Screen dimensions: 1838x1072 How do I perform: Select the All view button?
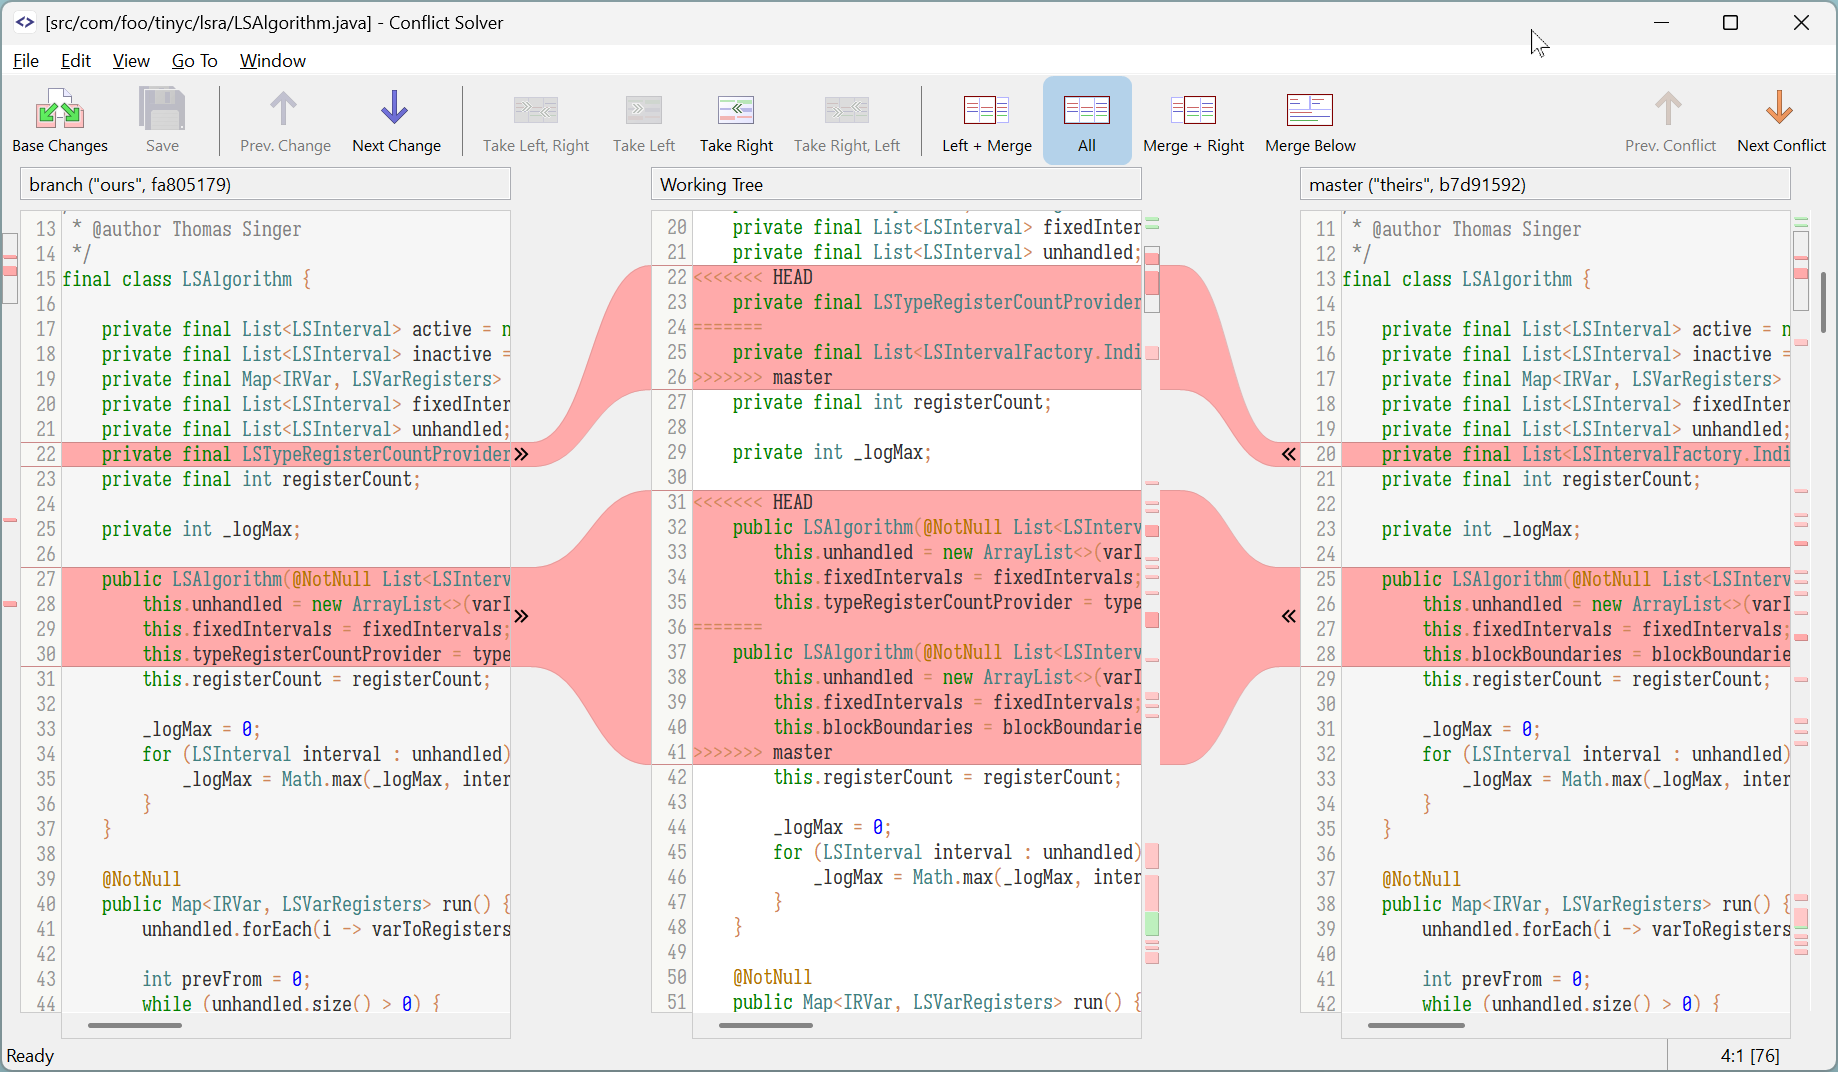1087,118
